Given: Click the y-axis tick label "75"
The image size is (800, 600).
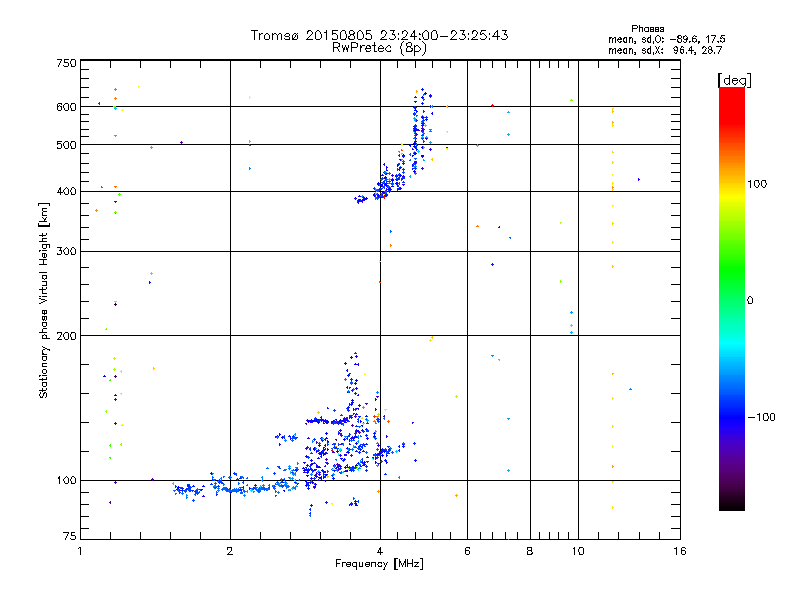Looking at the screenshot, I should coord(69,536).
